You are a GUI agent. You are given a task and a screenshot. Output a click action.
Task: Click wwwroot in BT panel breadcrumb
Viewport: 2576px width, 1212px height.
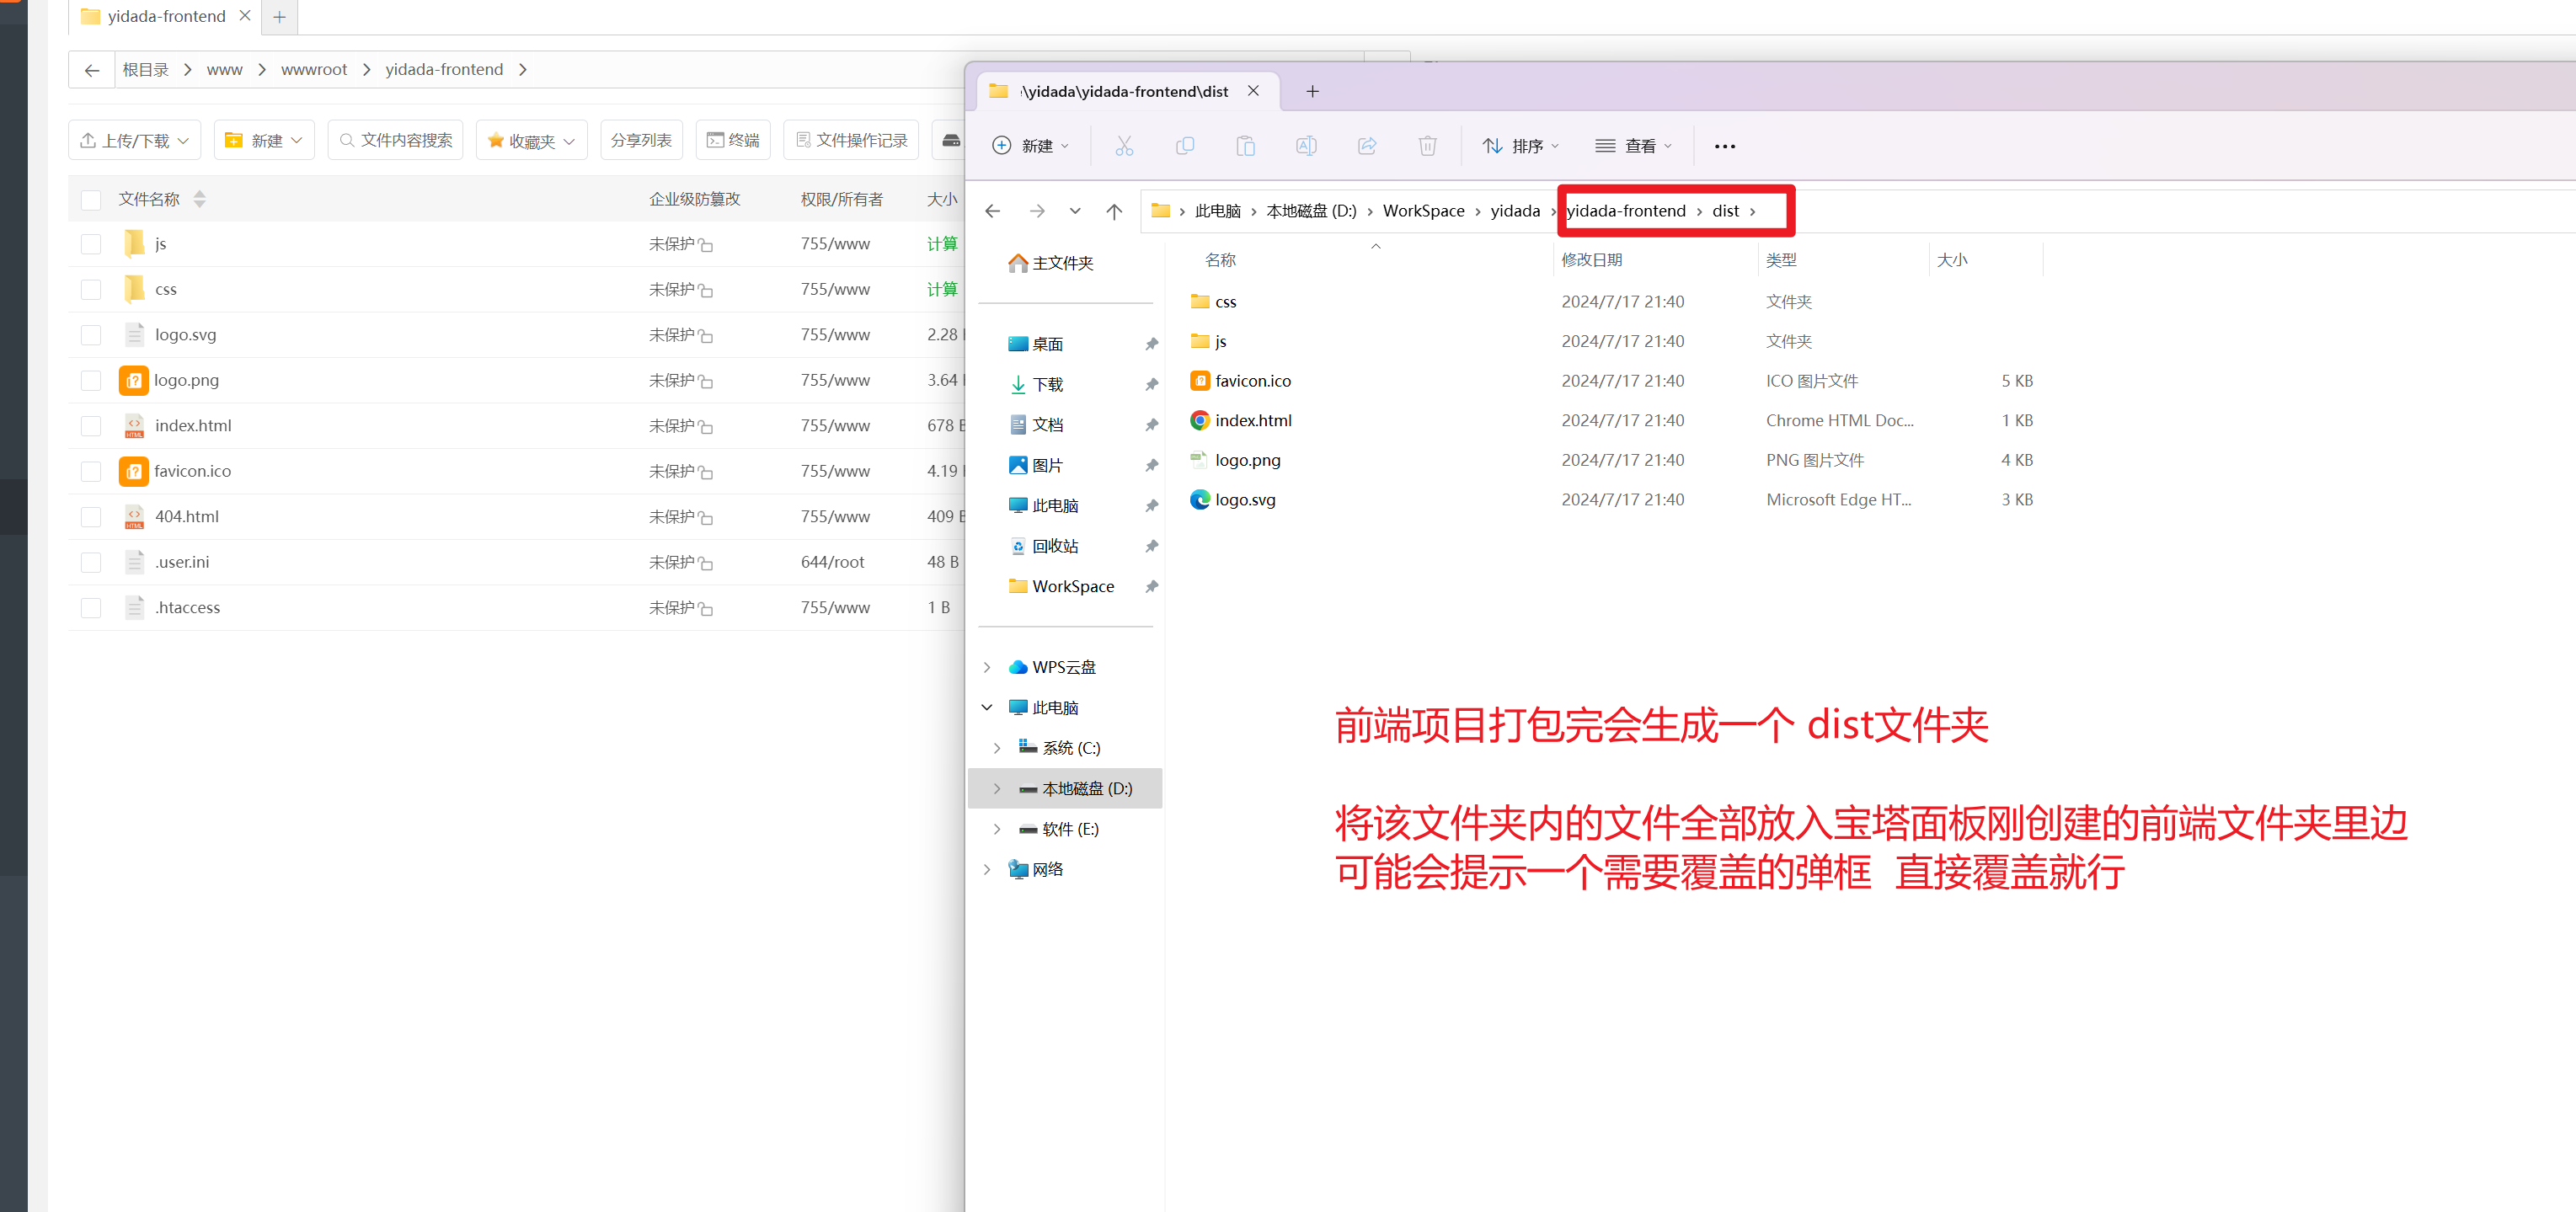314,70
